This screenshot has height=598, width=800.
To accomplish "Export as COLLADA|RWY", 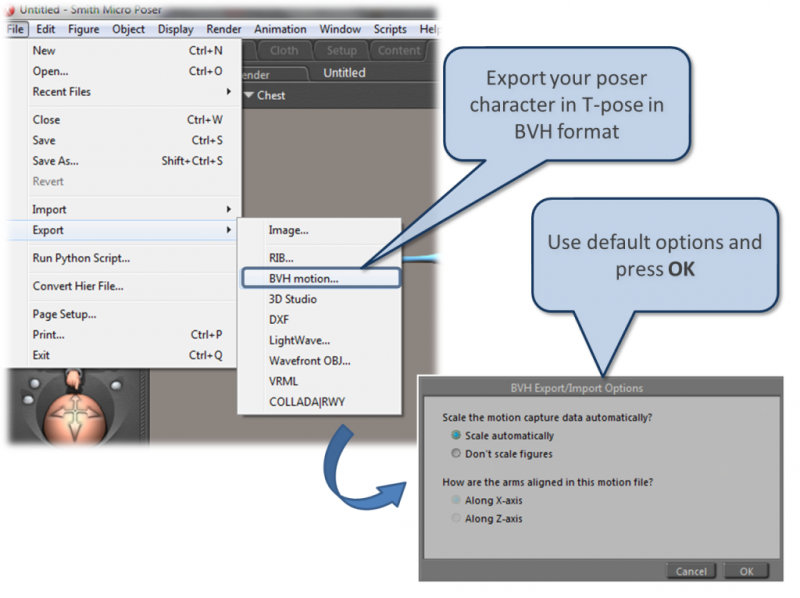I will click(320, 402).
